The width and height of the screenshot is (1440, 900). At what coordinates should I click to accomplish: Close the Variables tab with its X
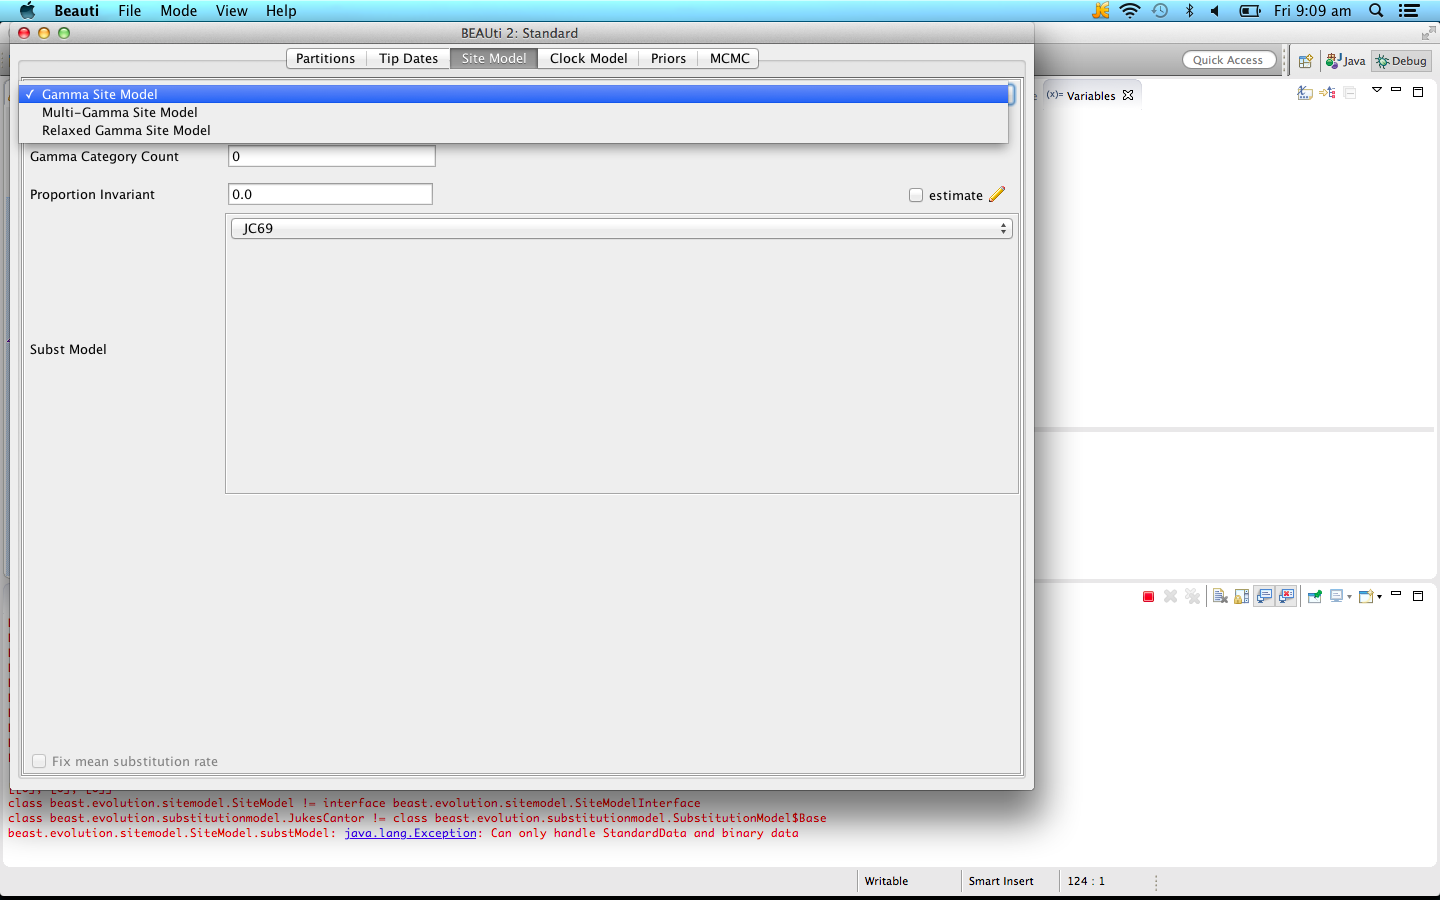point(1128,96)
